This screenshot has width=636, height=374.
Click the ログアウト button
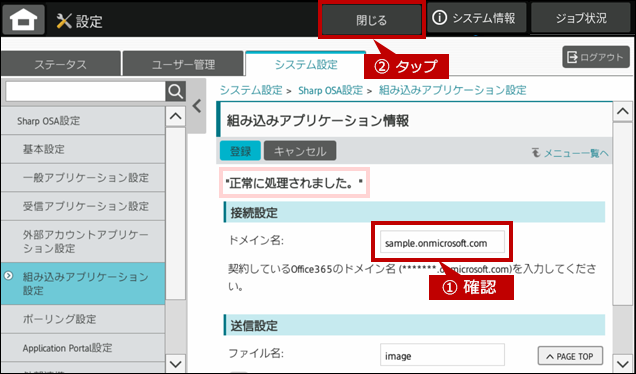point(596,57)
